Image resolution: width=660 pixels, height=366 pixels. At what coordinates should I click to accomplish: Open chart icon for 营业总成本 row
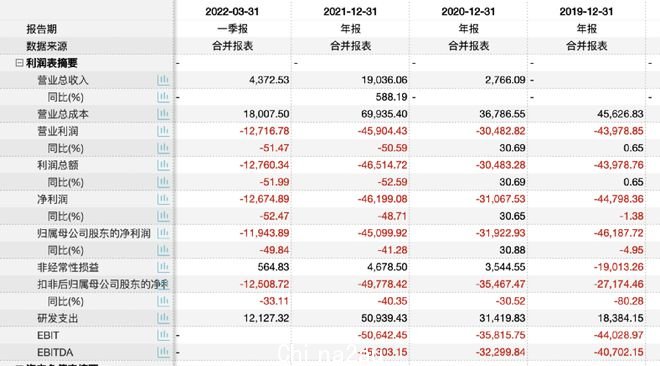[x=163, y=114]
